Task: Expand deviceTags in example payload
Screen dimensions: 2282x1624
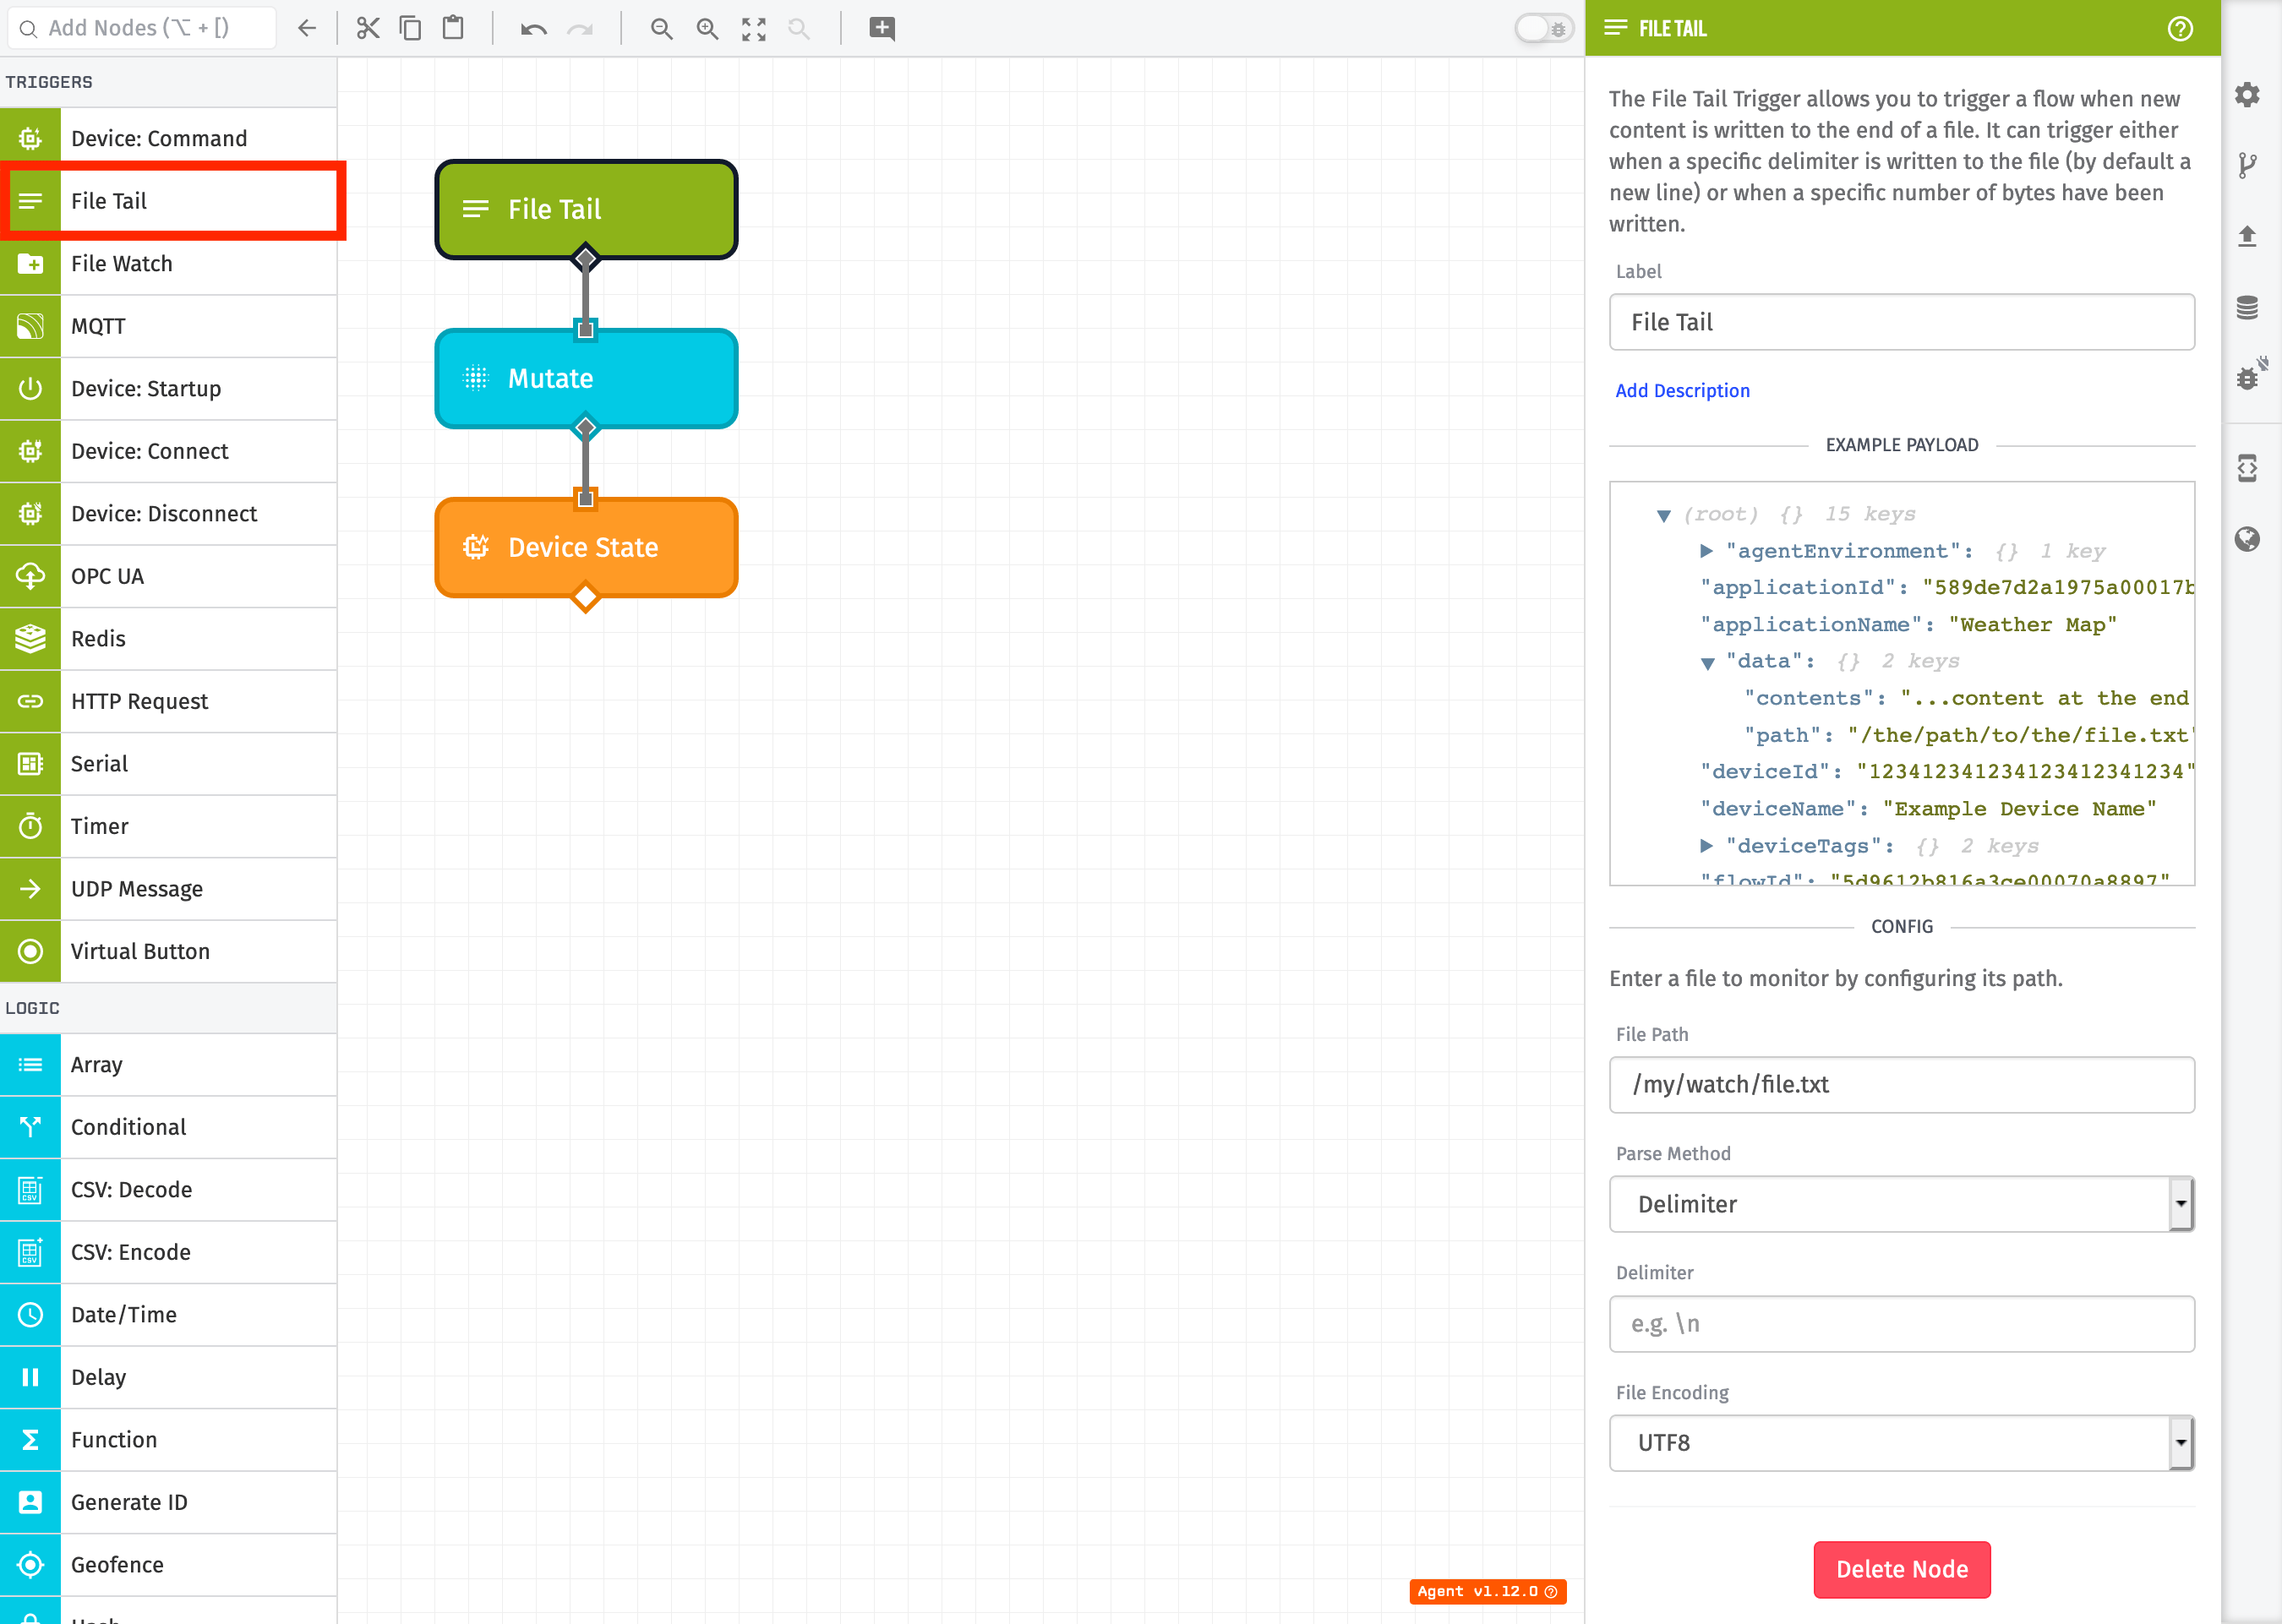Action: point(1707,846)
